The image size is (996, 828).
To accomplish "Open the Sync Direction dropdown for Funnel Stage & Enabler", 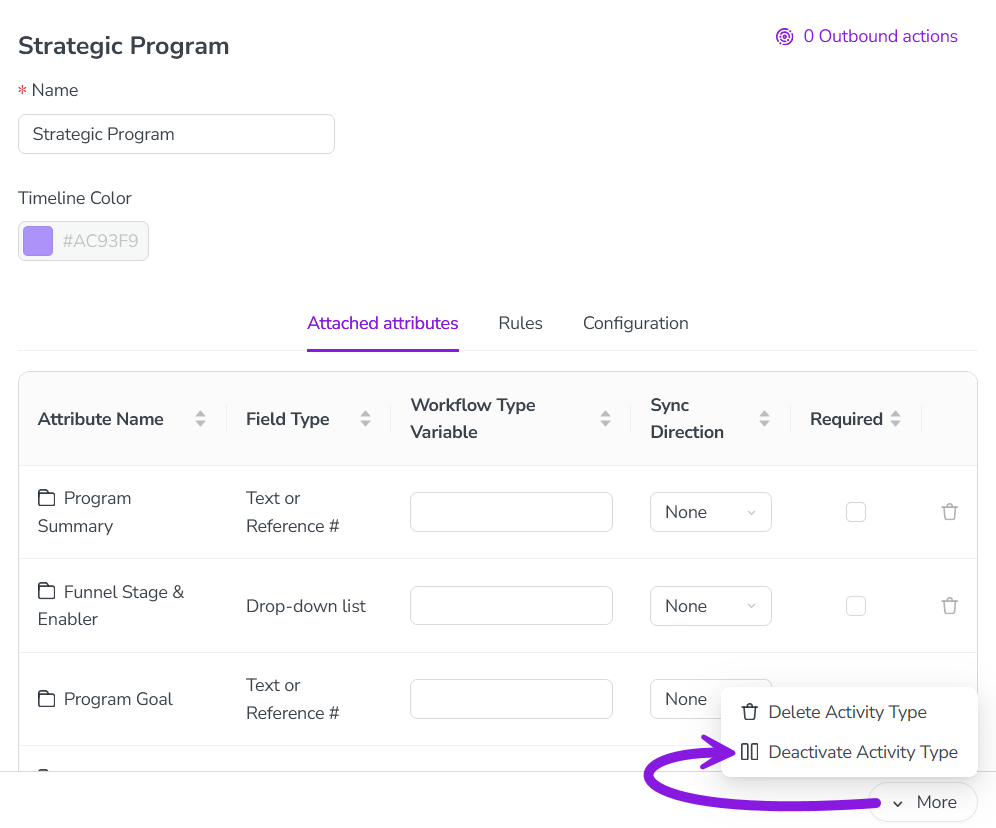I will pyautogui.click(x=711, y=606).
